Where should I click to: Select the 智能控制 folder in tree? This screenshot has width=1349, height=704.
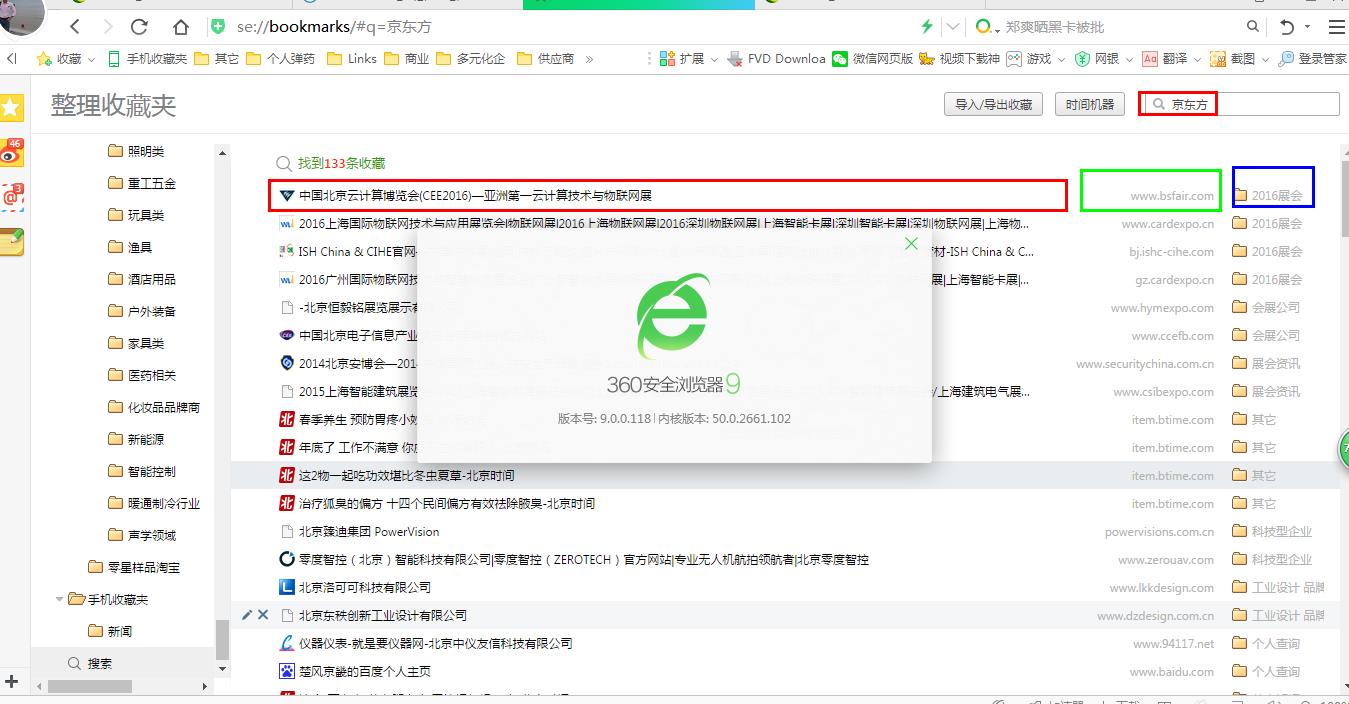[x=151, y=471]
